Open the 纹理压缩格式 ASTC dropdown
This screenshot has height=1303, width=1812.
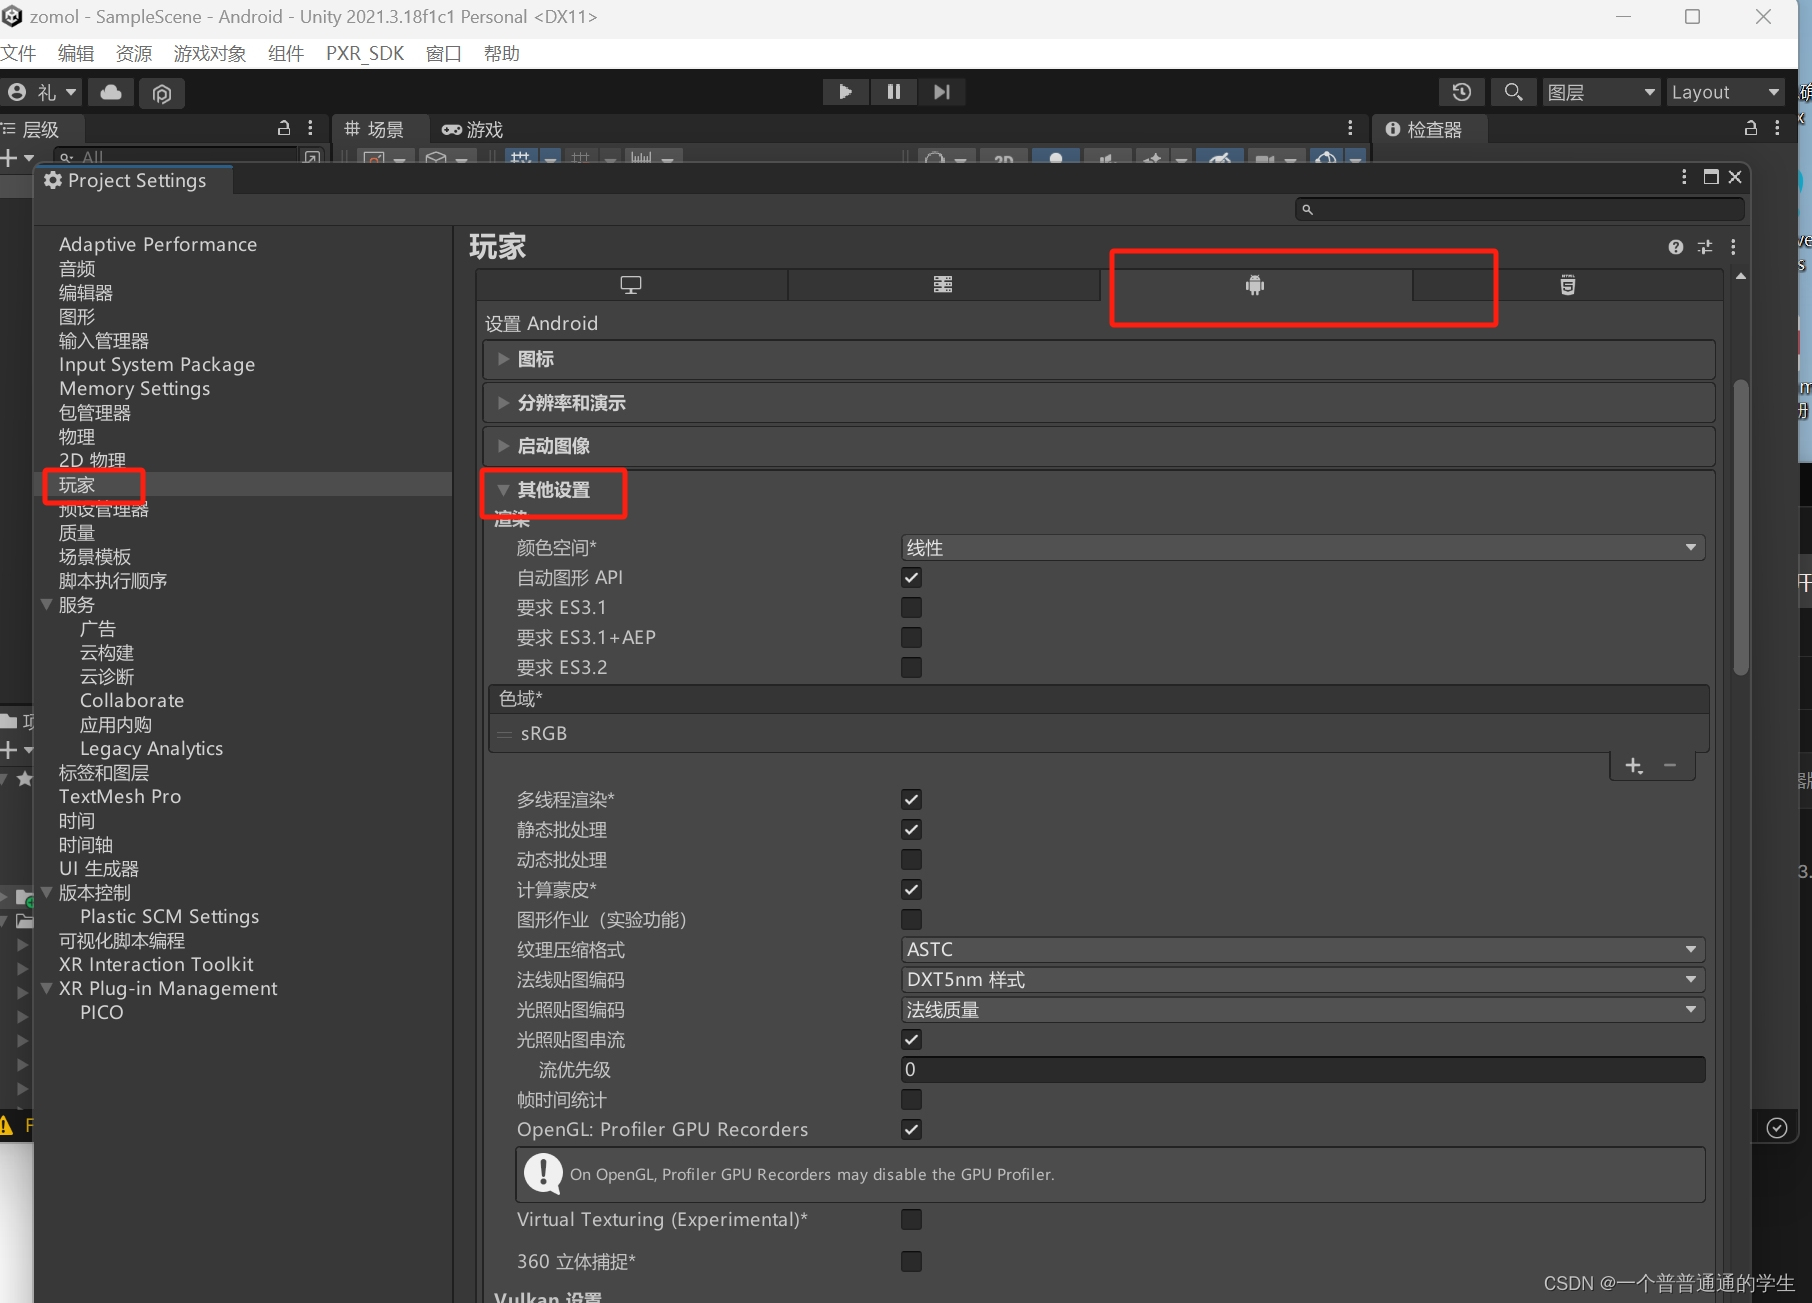1303,950
